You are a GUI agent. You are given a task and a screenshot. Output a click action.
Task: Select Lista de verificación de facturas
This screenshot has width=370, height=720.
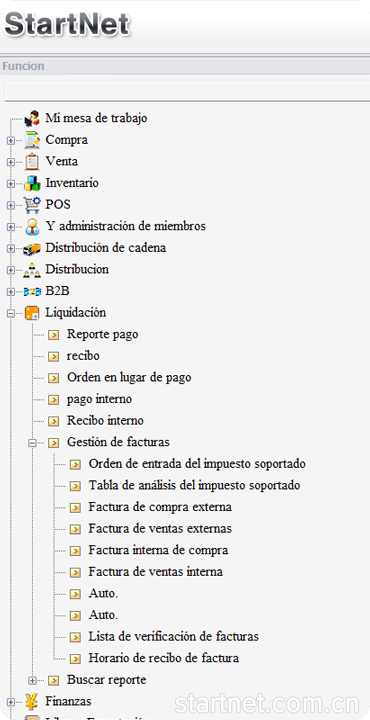(x=174, y=636)
